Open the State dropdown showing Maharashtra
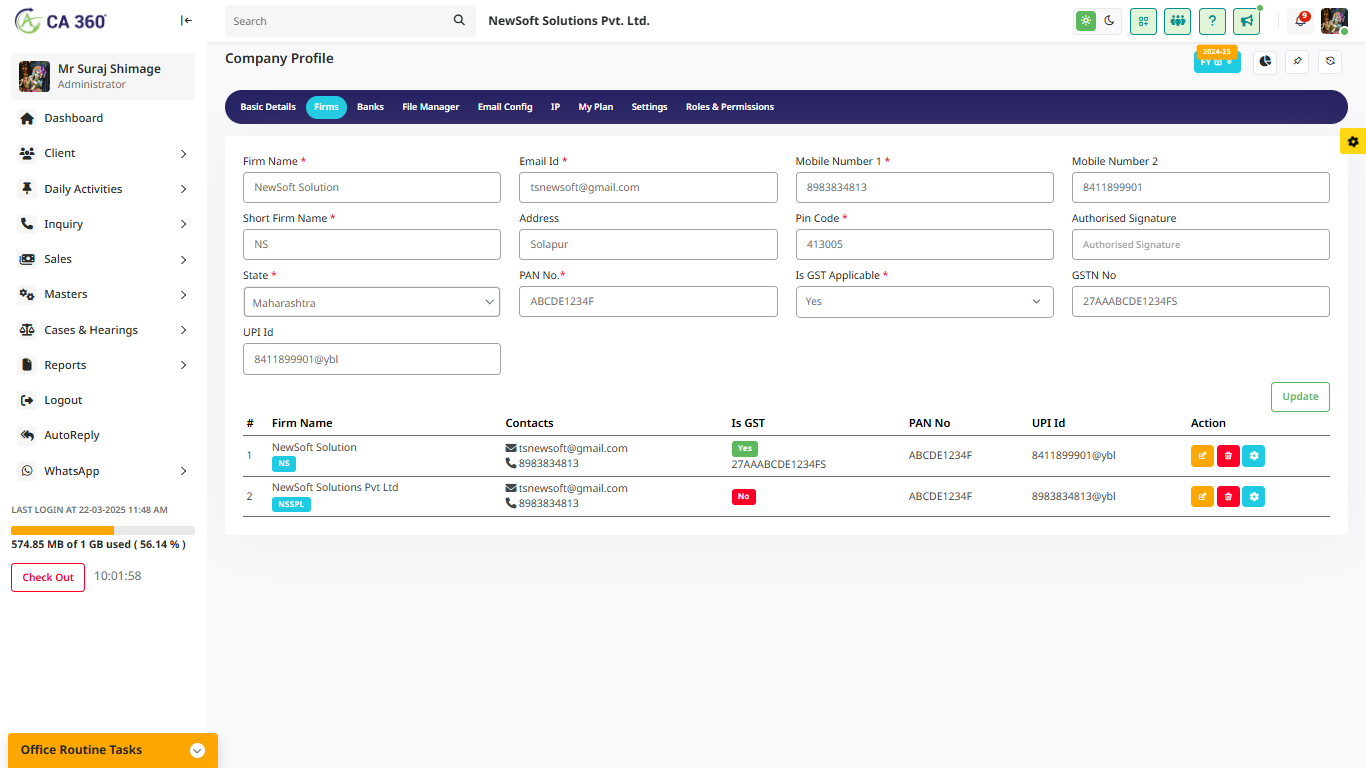Viewport: 1366px width, 768px height. (x=372, y=302)
